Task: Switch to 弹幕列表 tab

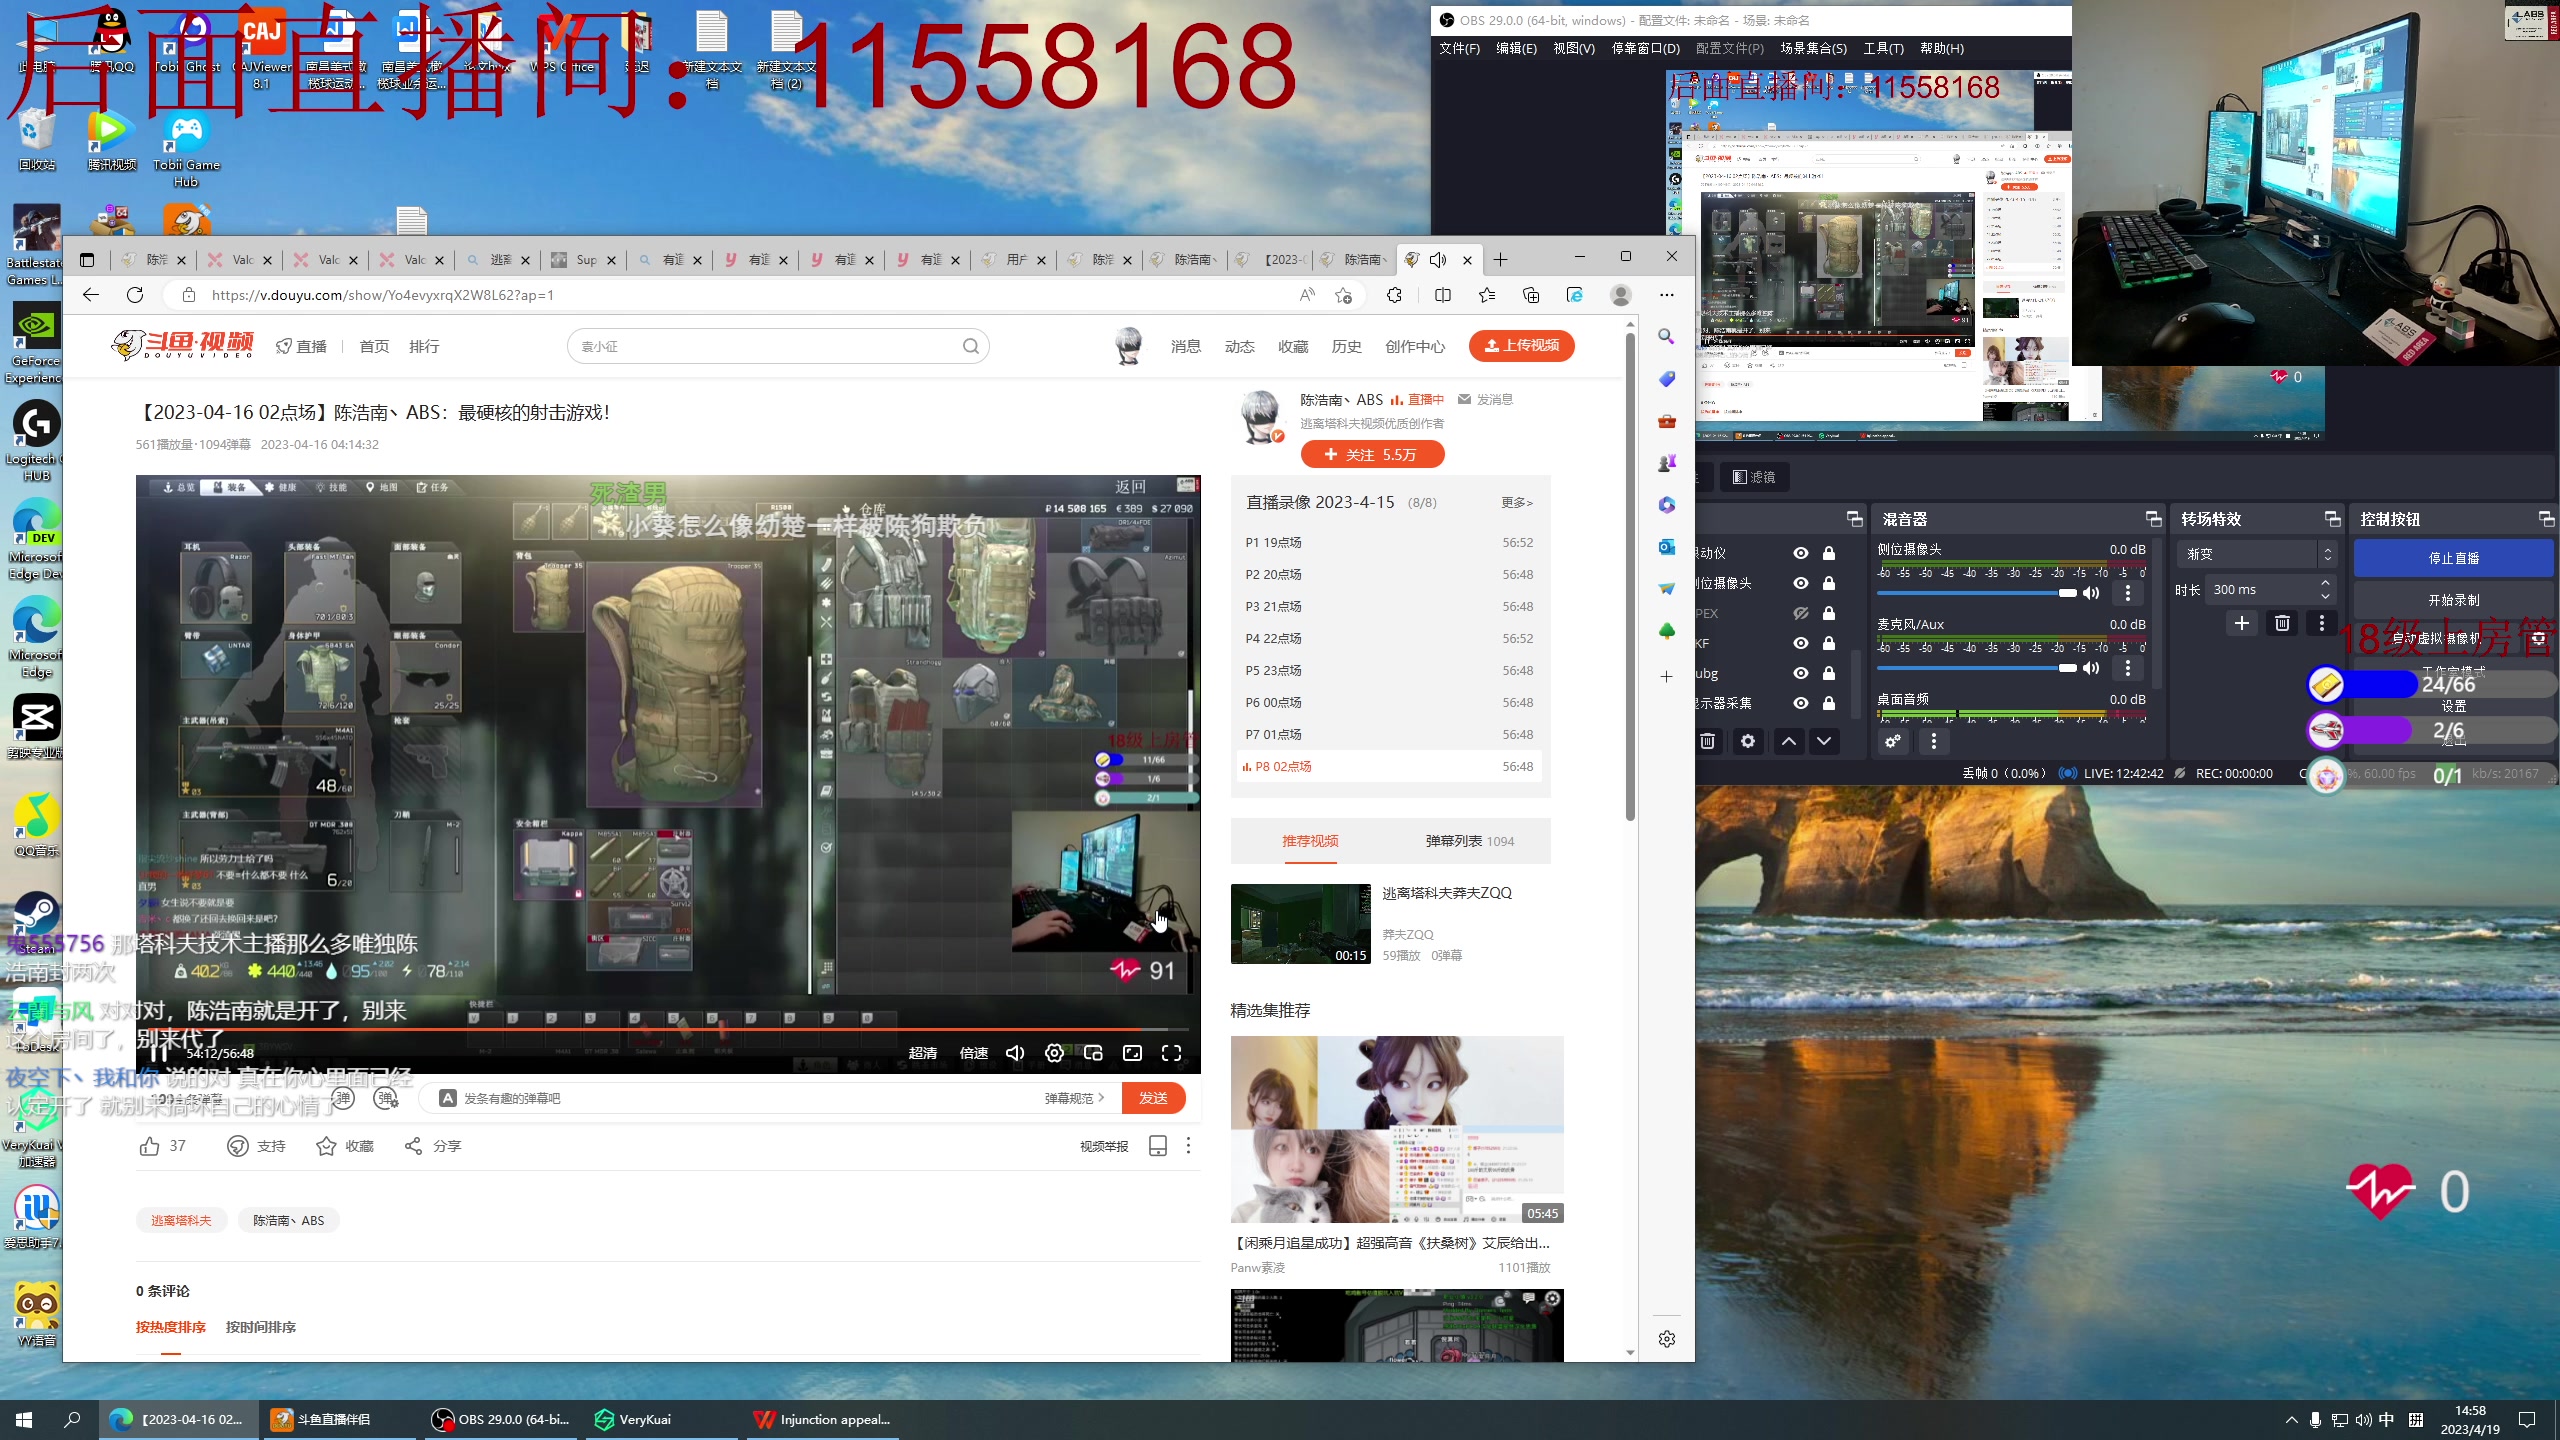Action: (1470, 841)
